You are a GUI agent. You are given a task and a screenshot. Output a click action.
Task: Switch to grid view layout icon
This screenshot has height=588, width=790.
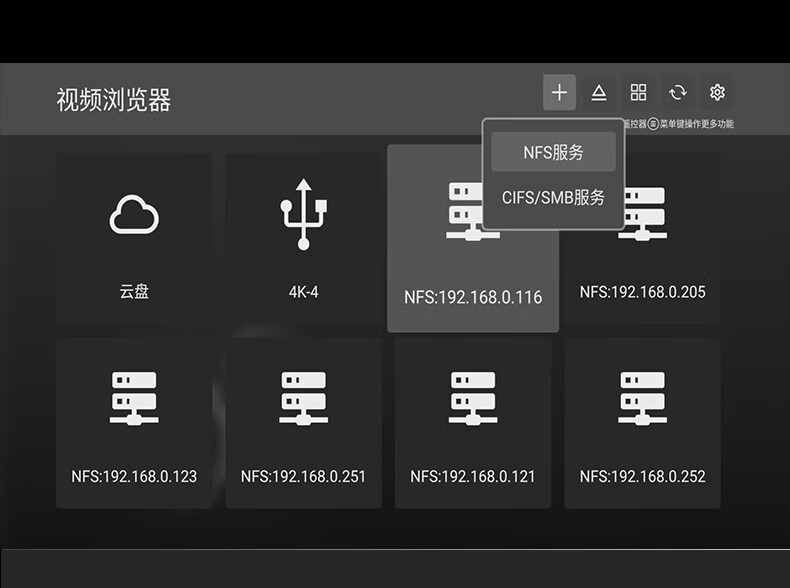click(638, 93)
